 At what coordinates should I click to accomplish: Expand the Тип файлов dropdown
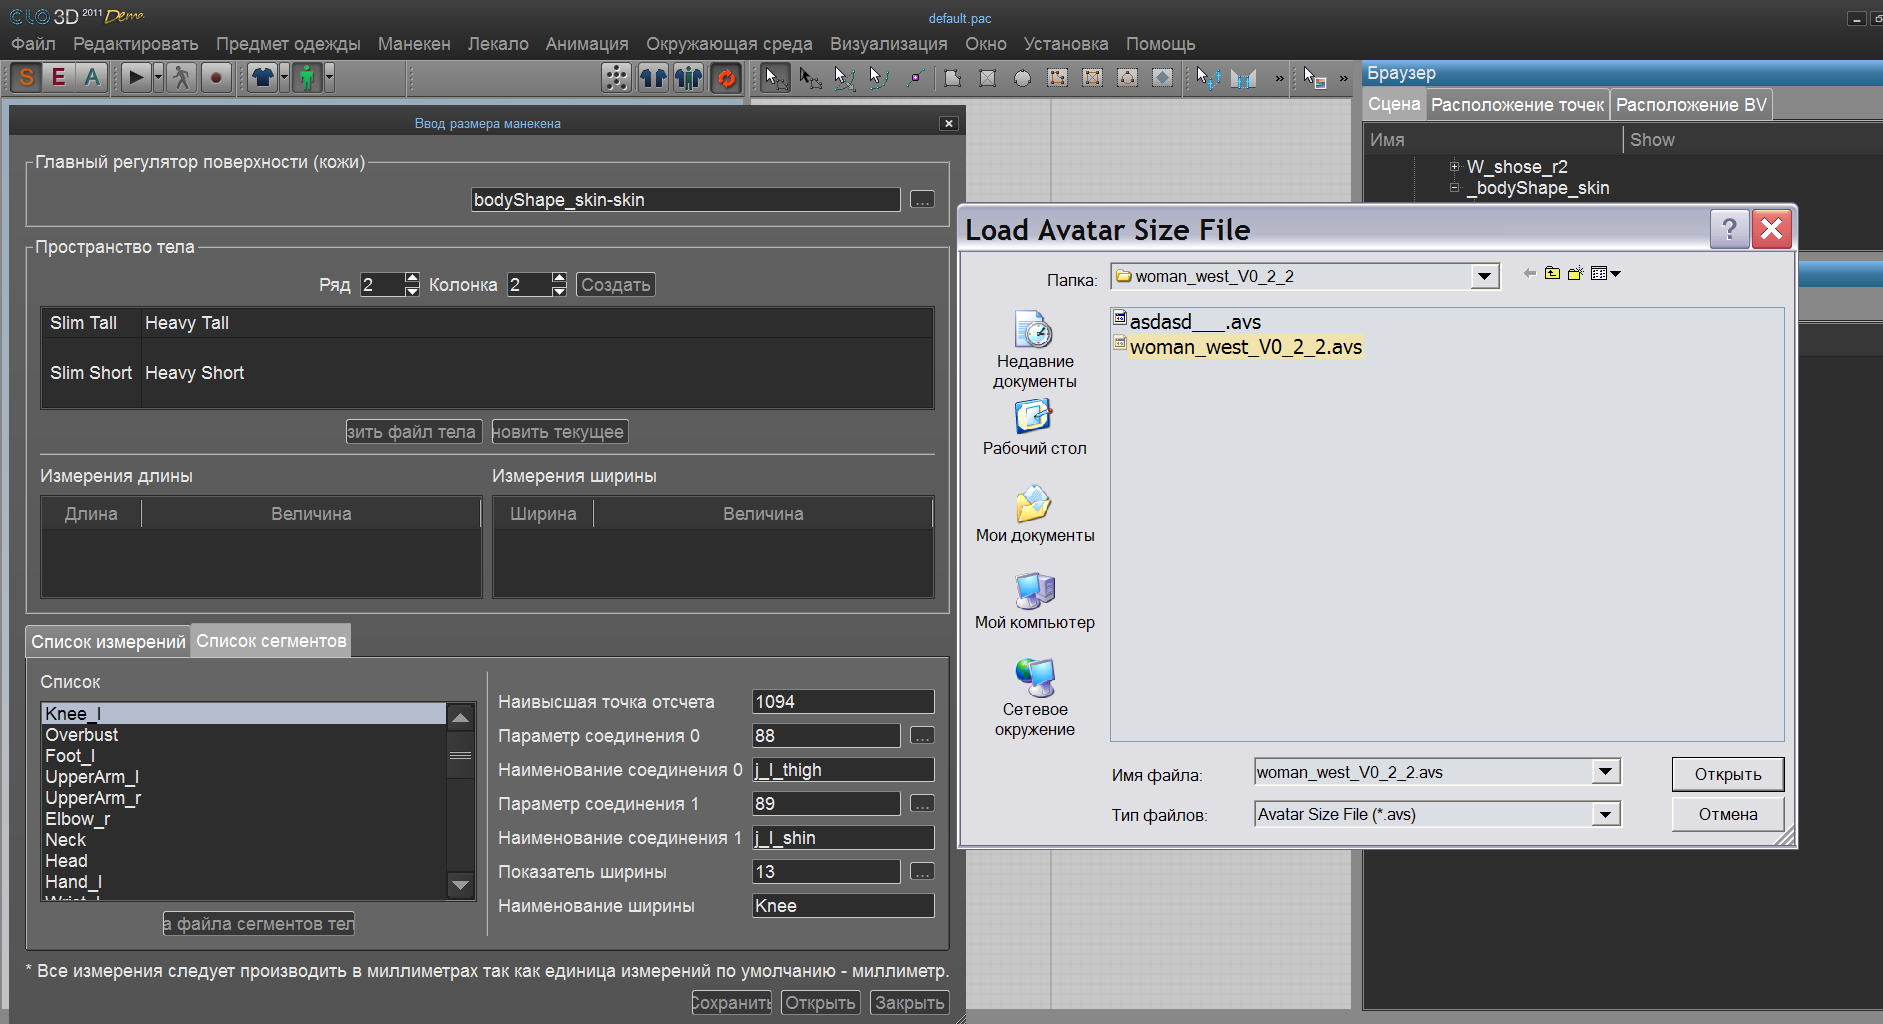click(1605, 815)
